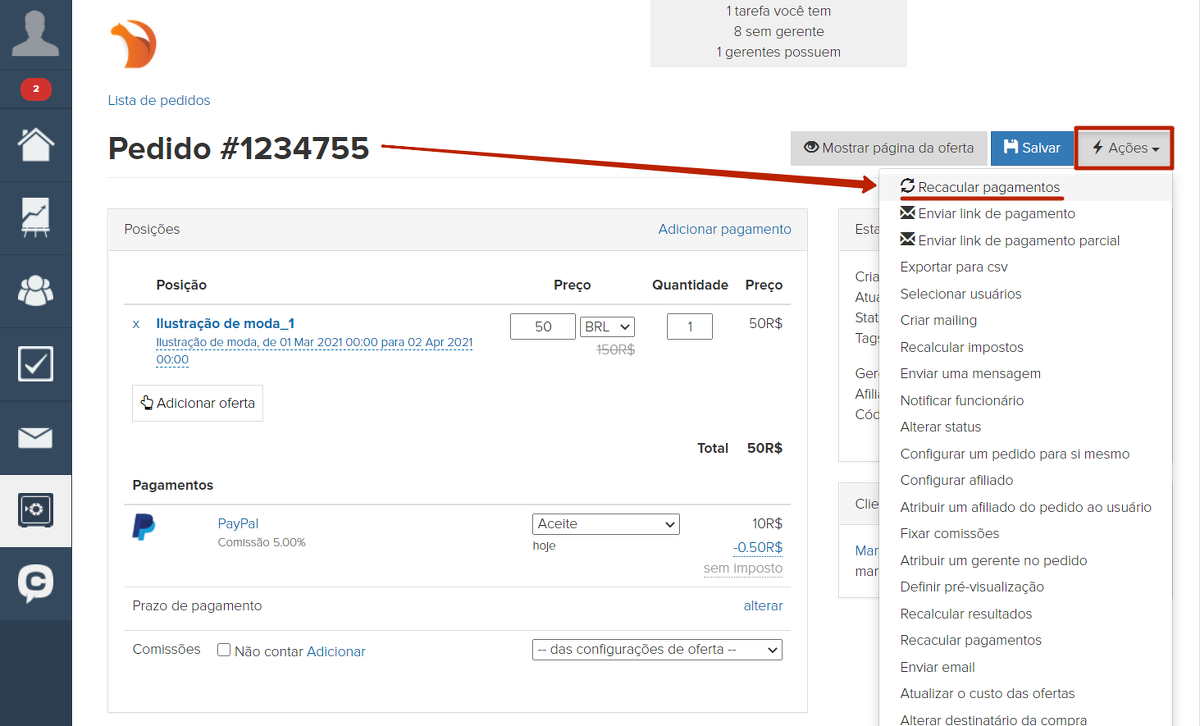Screen dimensions: 1200x726
Task: Open the chat bubble sidebar icon
Action: (x=35, y=584)
